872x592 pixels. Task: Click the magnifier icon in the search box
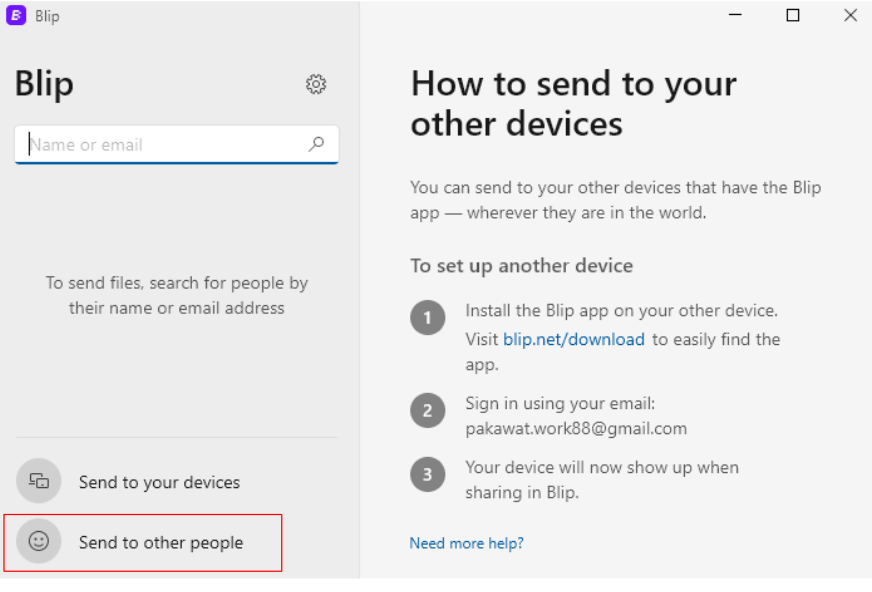tap(316, 144)
